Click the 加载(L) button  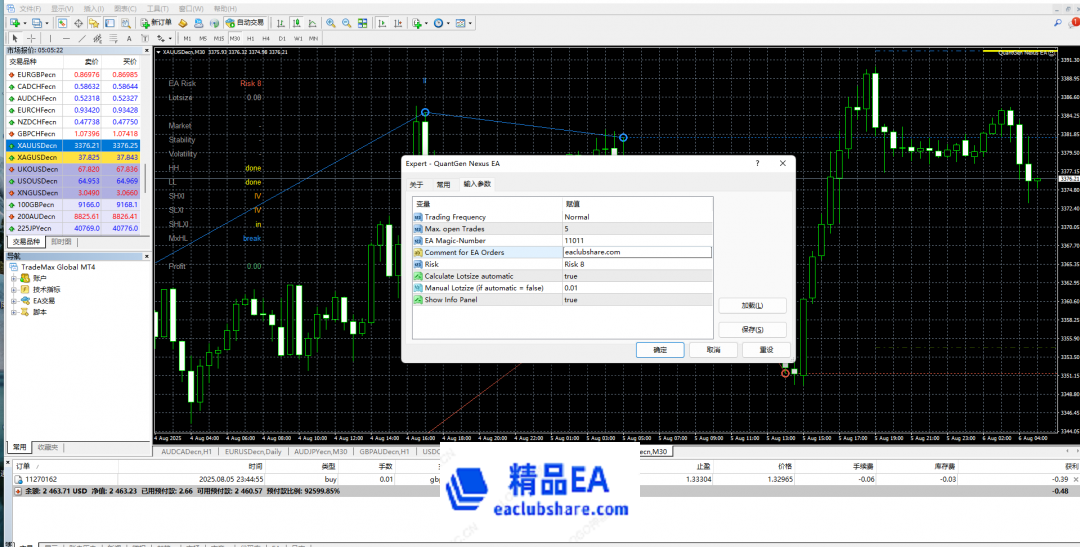pos(752,306)
